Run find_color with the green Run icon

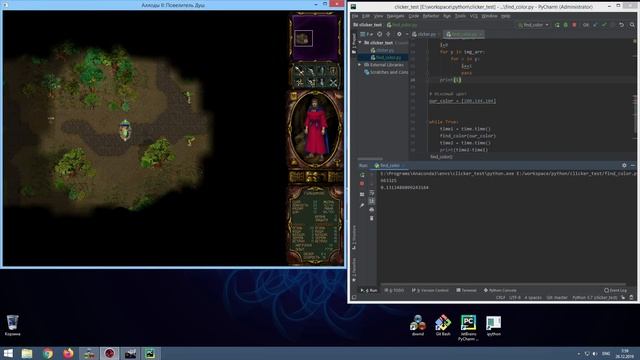pos(557,25)
